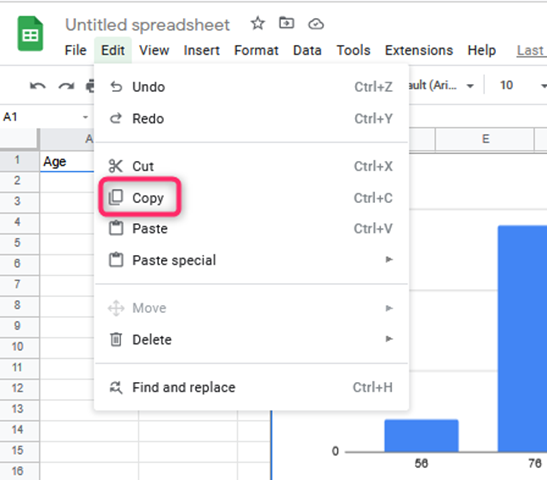Select Paste from the Edit menu
The height and width of the screenshot is (480, 547).
(x=251, y=229)
